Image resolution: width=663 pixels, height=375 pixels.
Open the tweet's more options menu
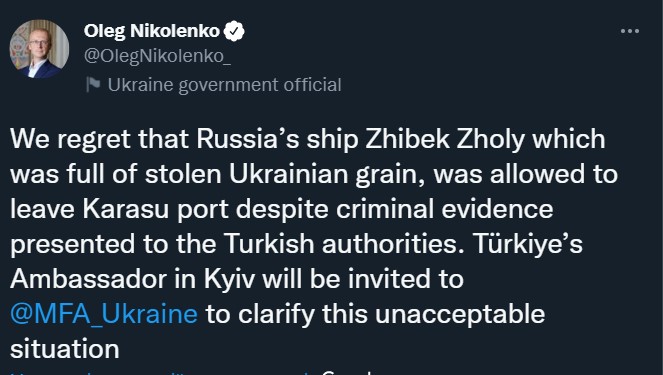(630, 31)
